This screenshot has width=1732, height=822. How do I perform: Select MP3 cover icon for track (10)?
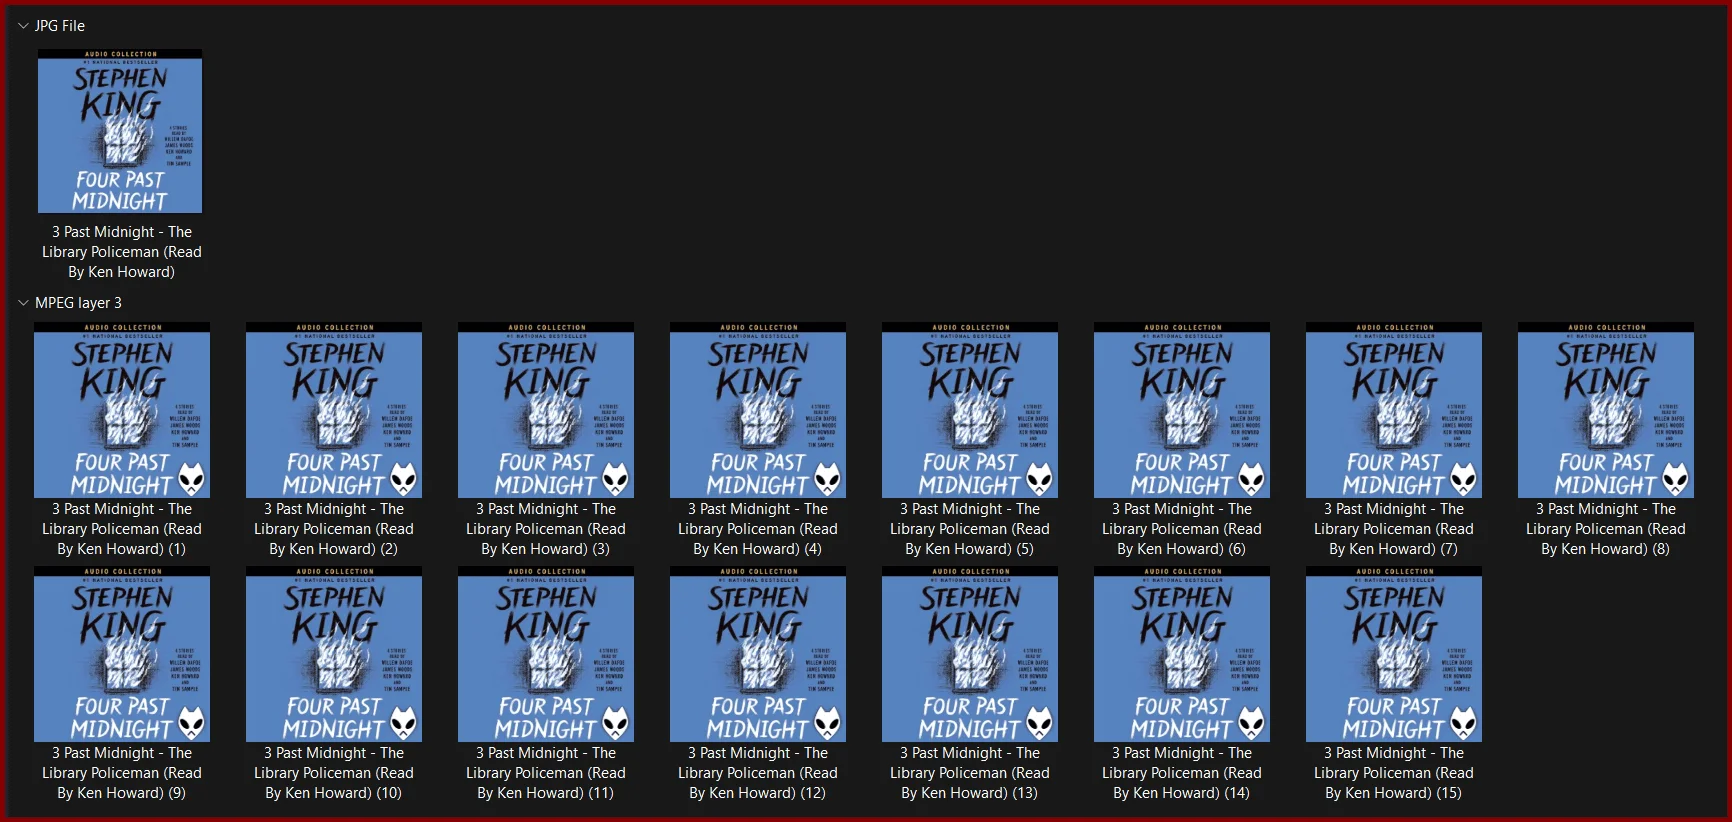(x=334, y=654)
